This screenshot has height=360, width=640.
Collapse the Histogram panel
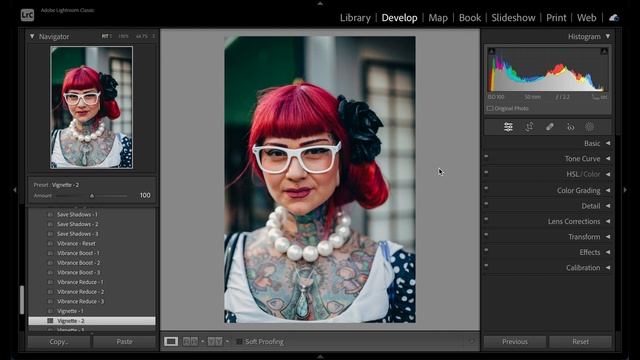[x=608, y=36]
